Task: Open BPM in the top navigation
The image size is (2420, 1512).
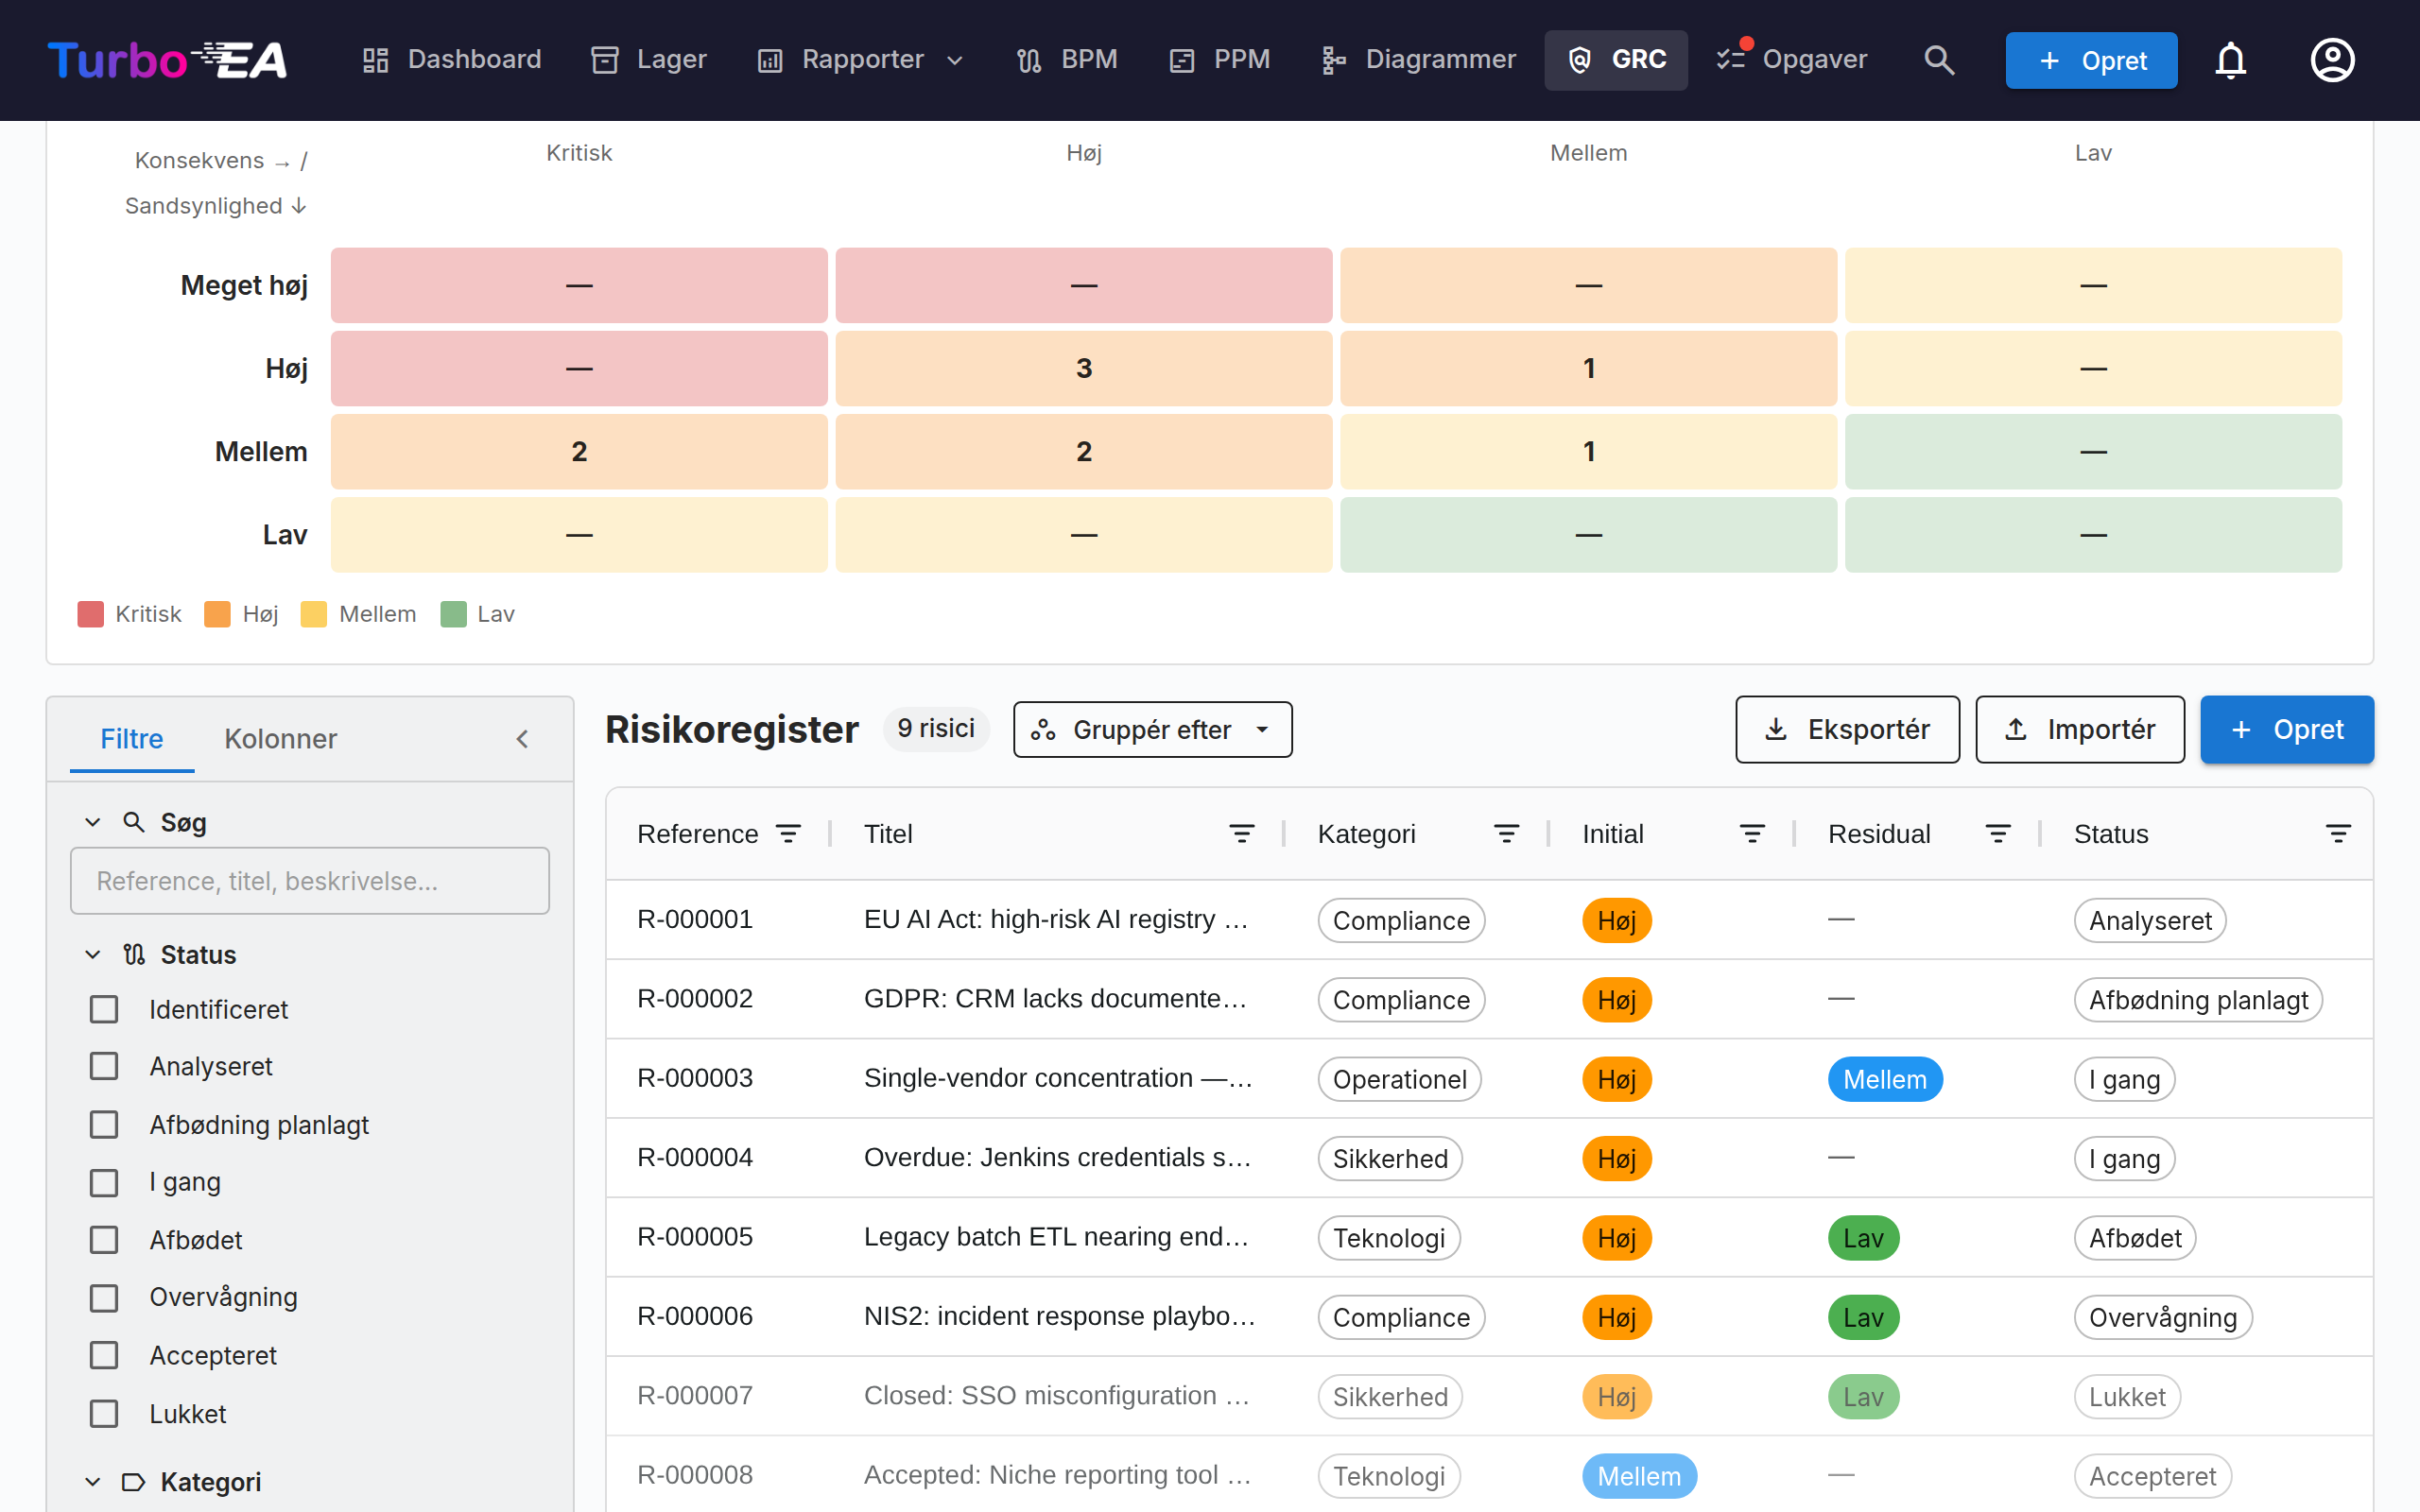Action: pyautogui.click(x=1066, y=60)
